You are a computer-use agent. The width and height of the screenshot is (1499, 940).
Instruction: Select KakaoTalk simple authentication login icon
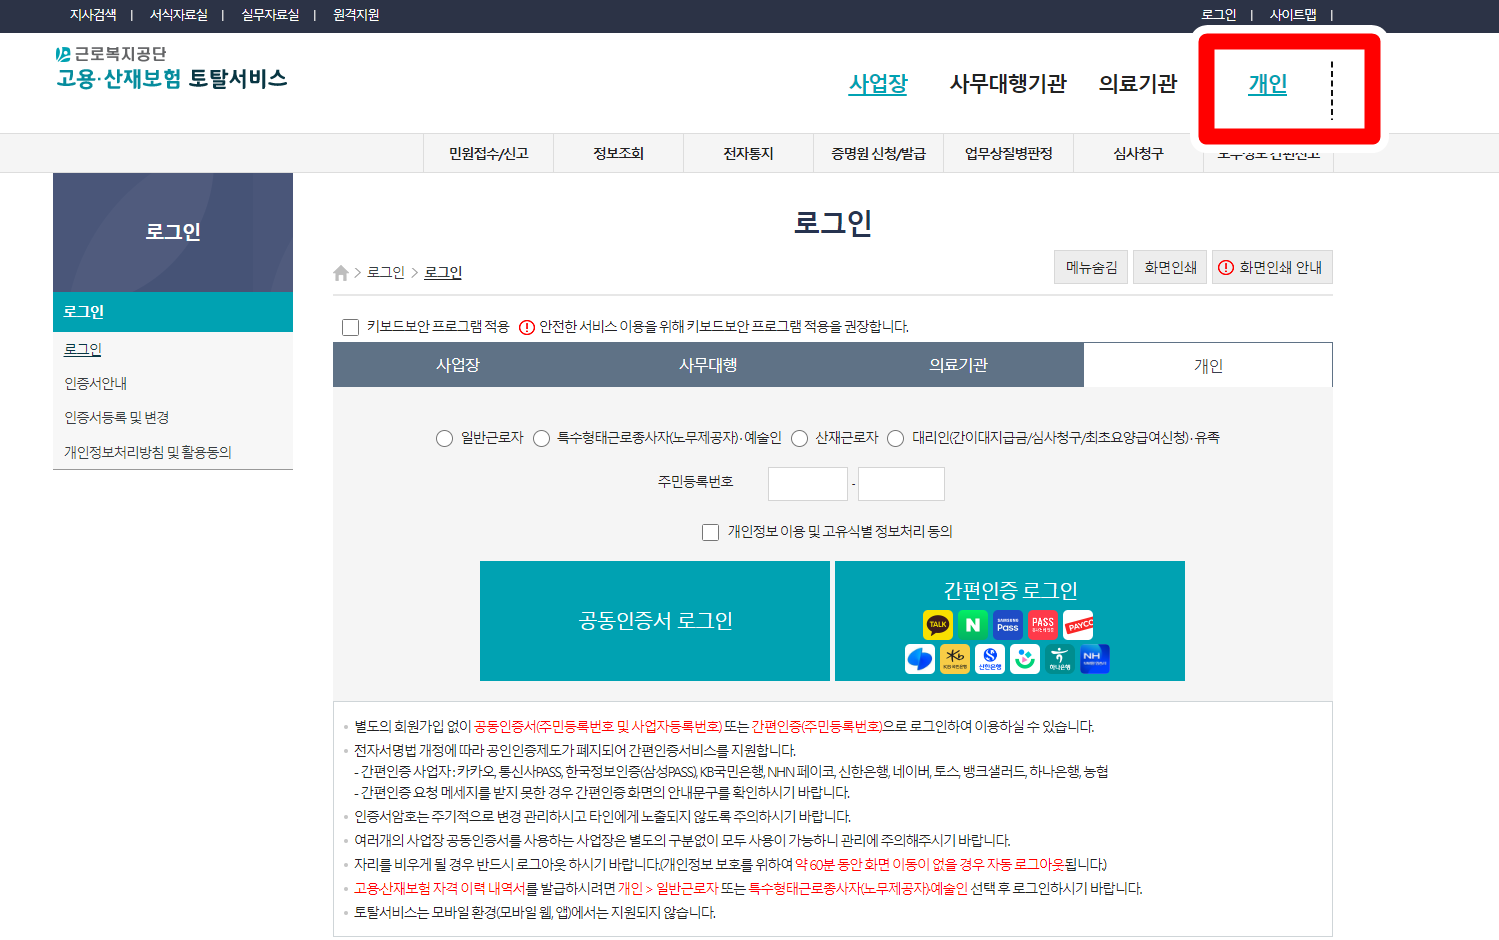click(x=938, y=624)
